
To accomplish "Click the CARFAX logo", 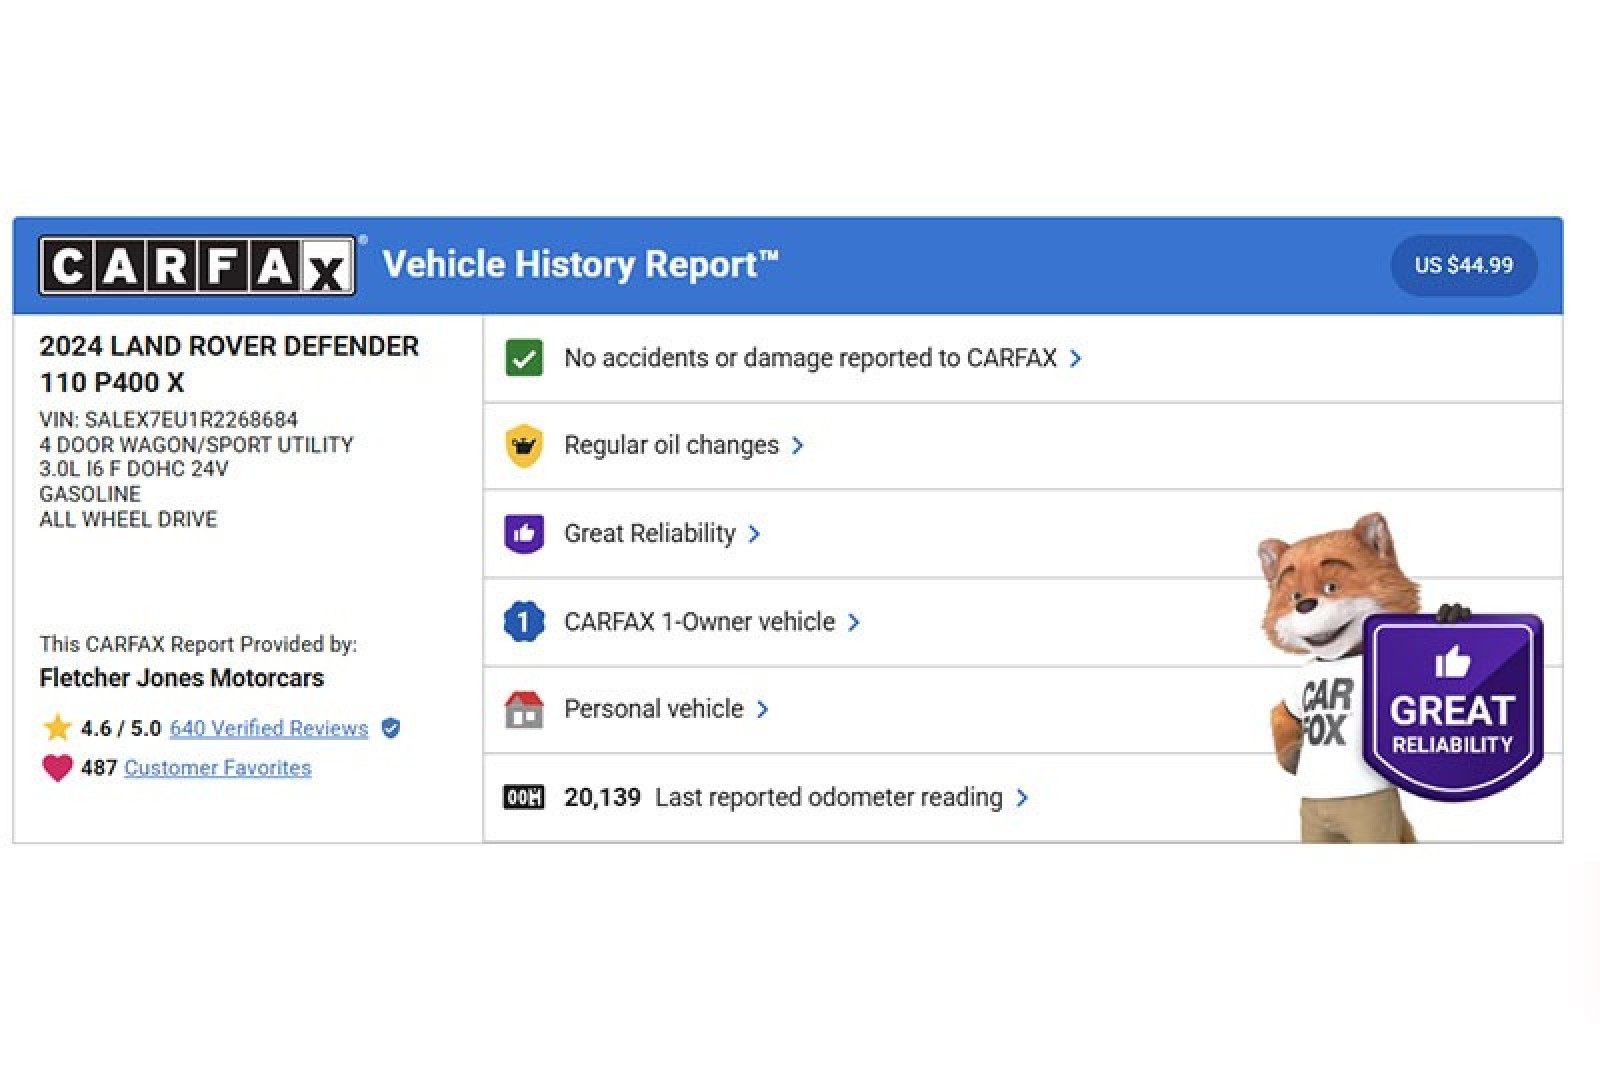I will (197, 266).
